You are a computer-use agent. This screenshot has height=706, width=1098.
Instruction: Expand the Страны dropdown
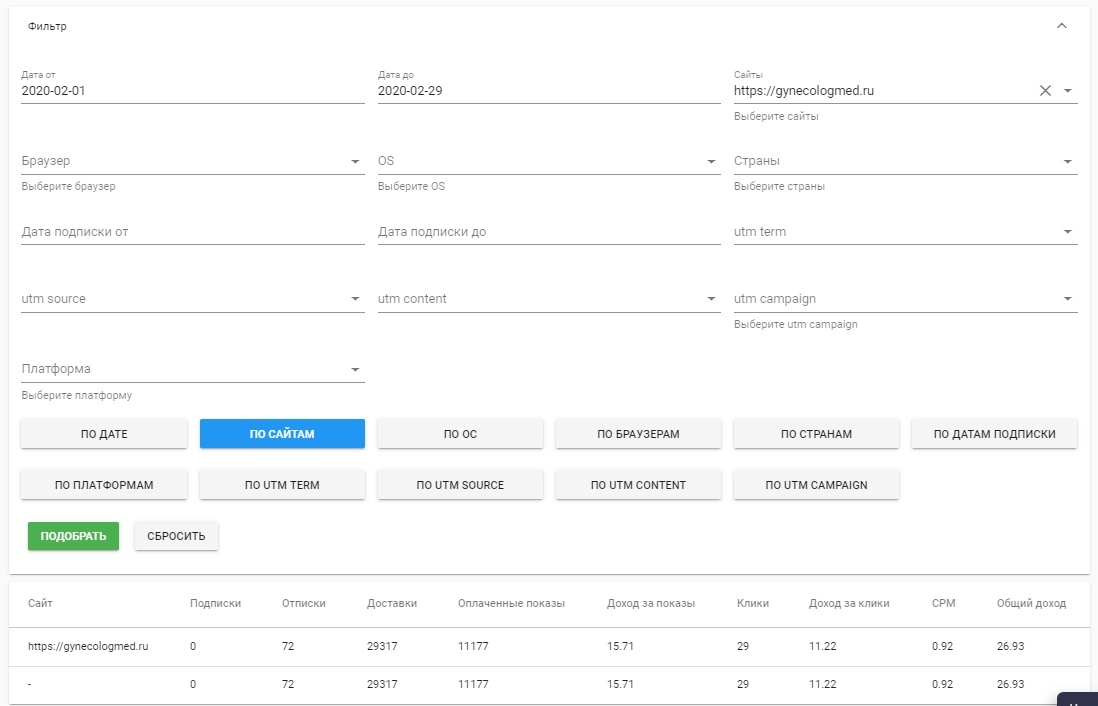tap(1068, 162)
